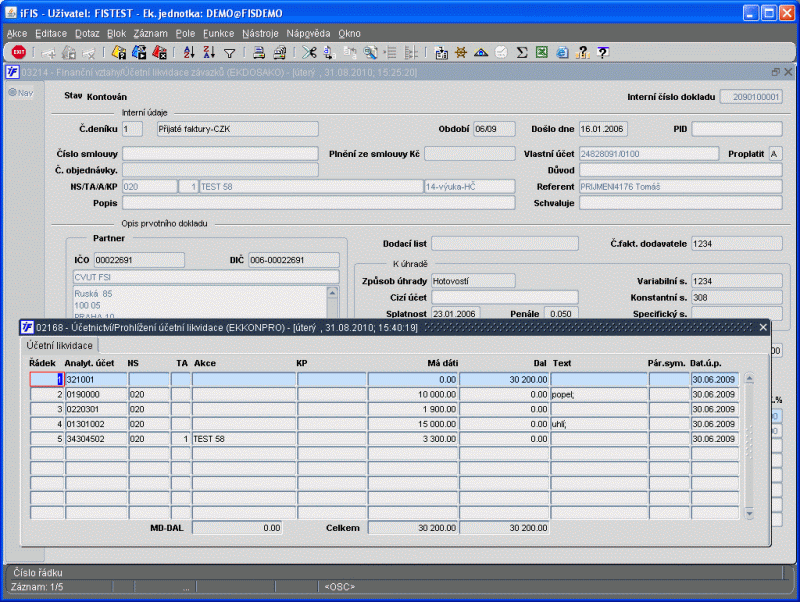
Task: Click the account field containing 0190000
Action: 96,395
